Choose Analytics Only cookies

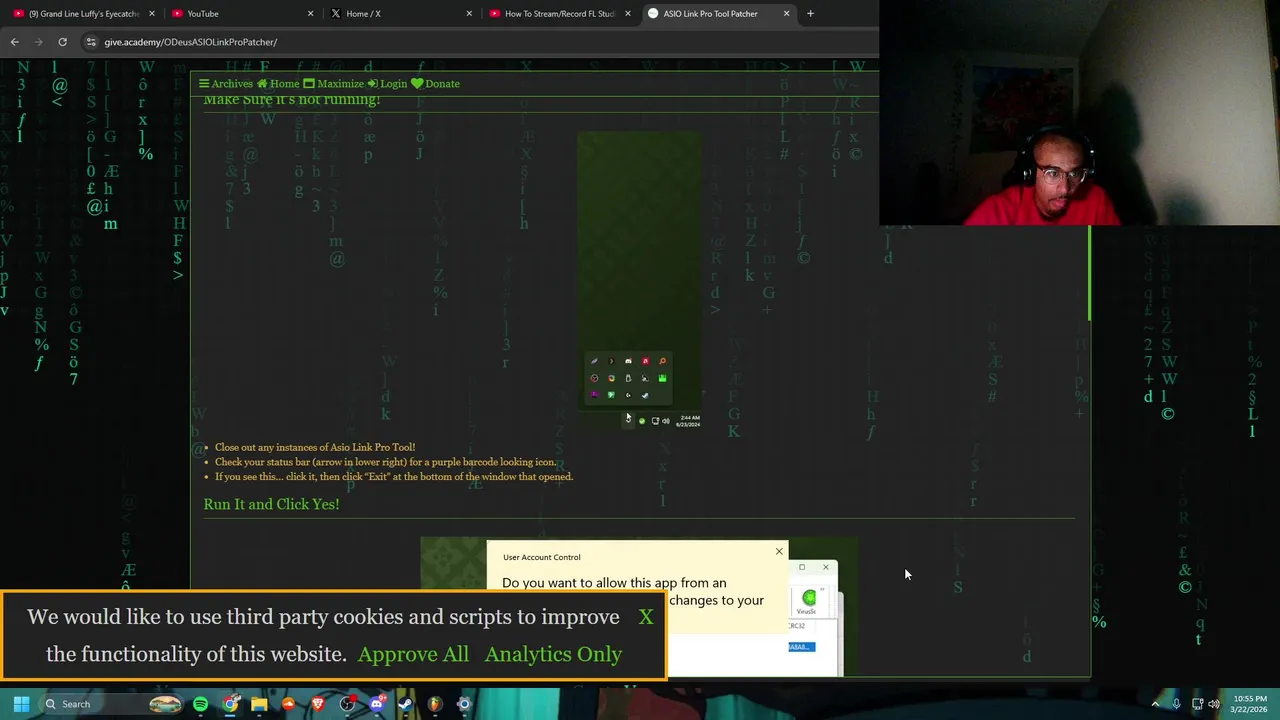click(x=553, y=654)
